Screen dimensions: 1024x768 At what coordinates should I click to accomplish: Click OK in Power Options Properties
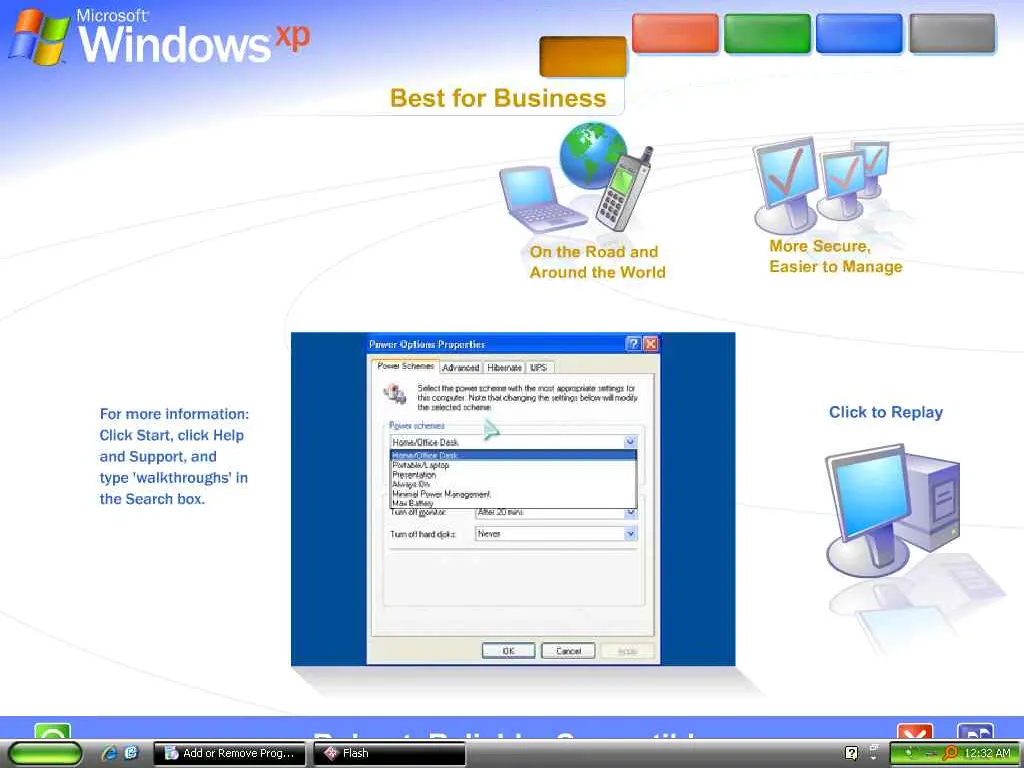click(x=508, y=651)
